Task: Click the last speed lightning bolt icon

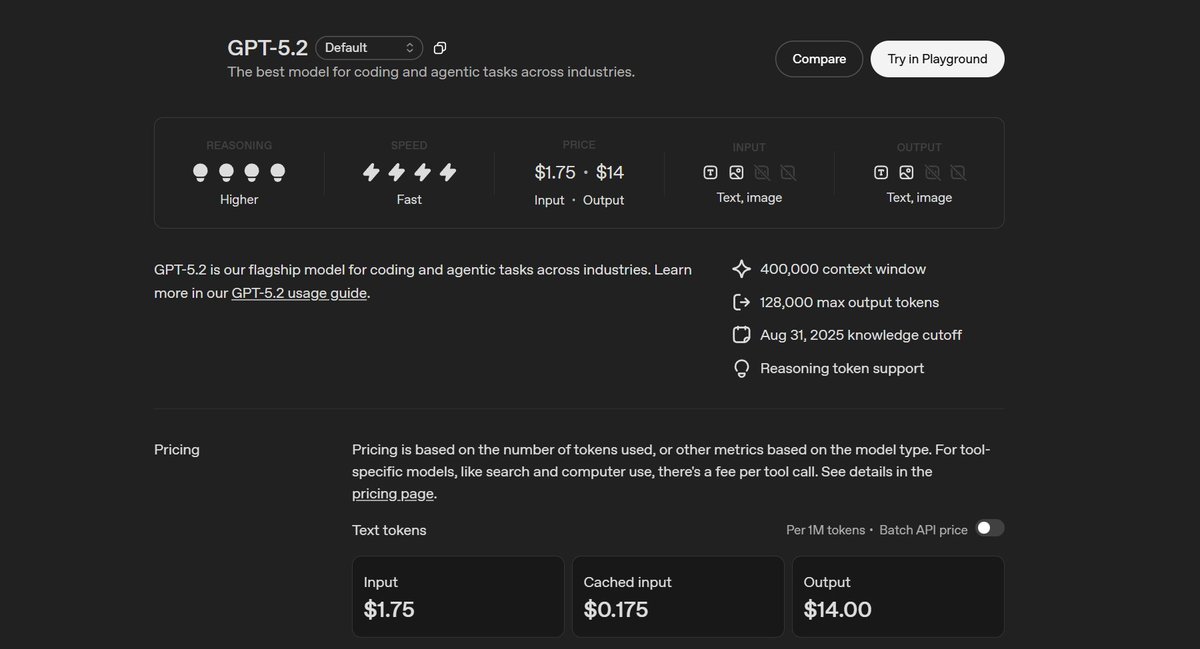Action: click(448, 173)
